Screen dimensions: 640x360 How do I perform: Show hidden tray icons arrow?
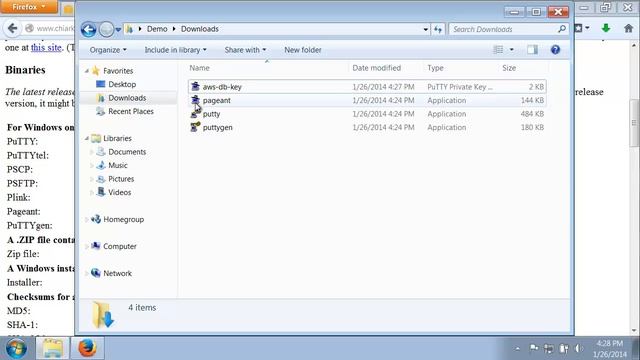tap(518, 349)
